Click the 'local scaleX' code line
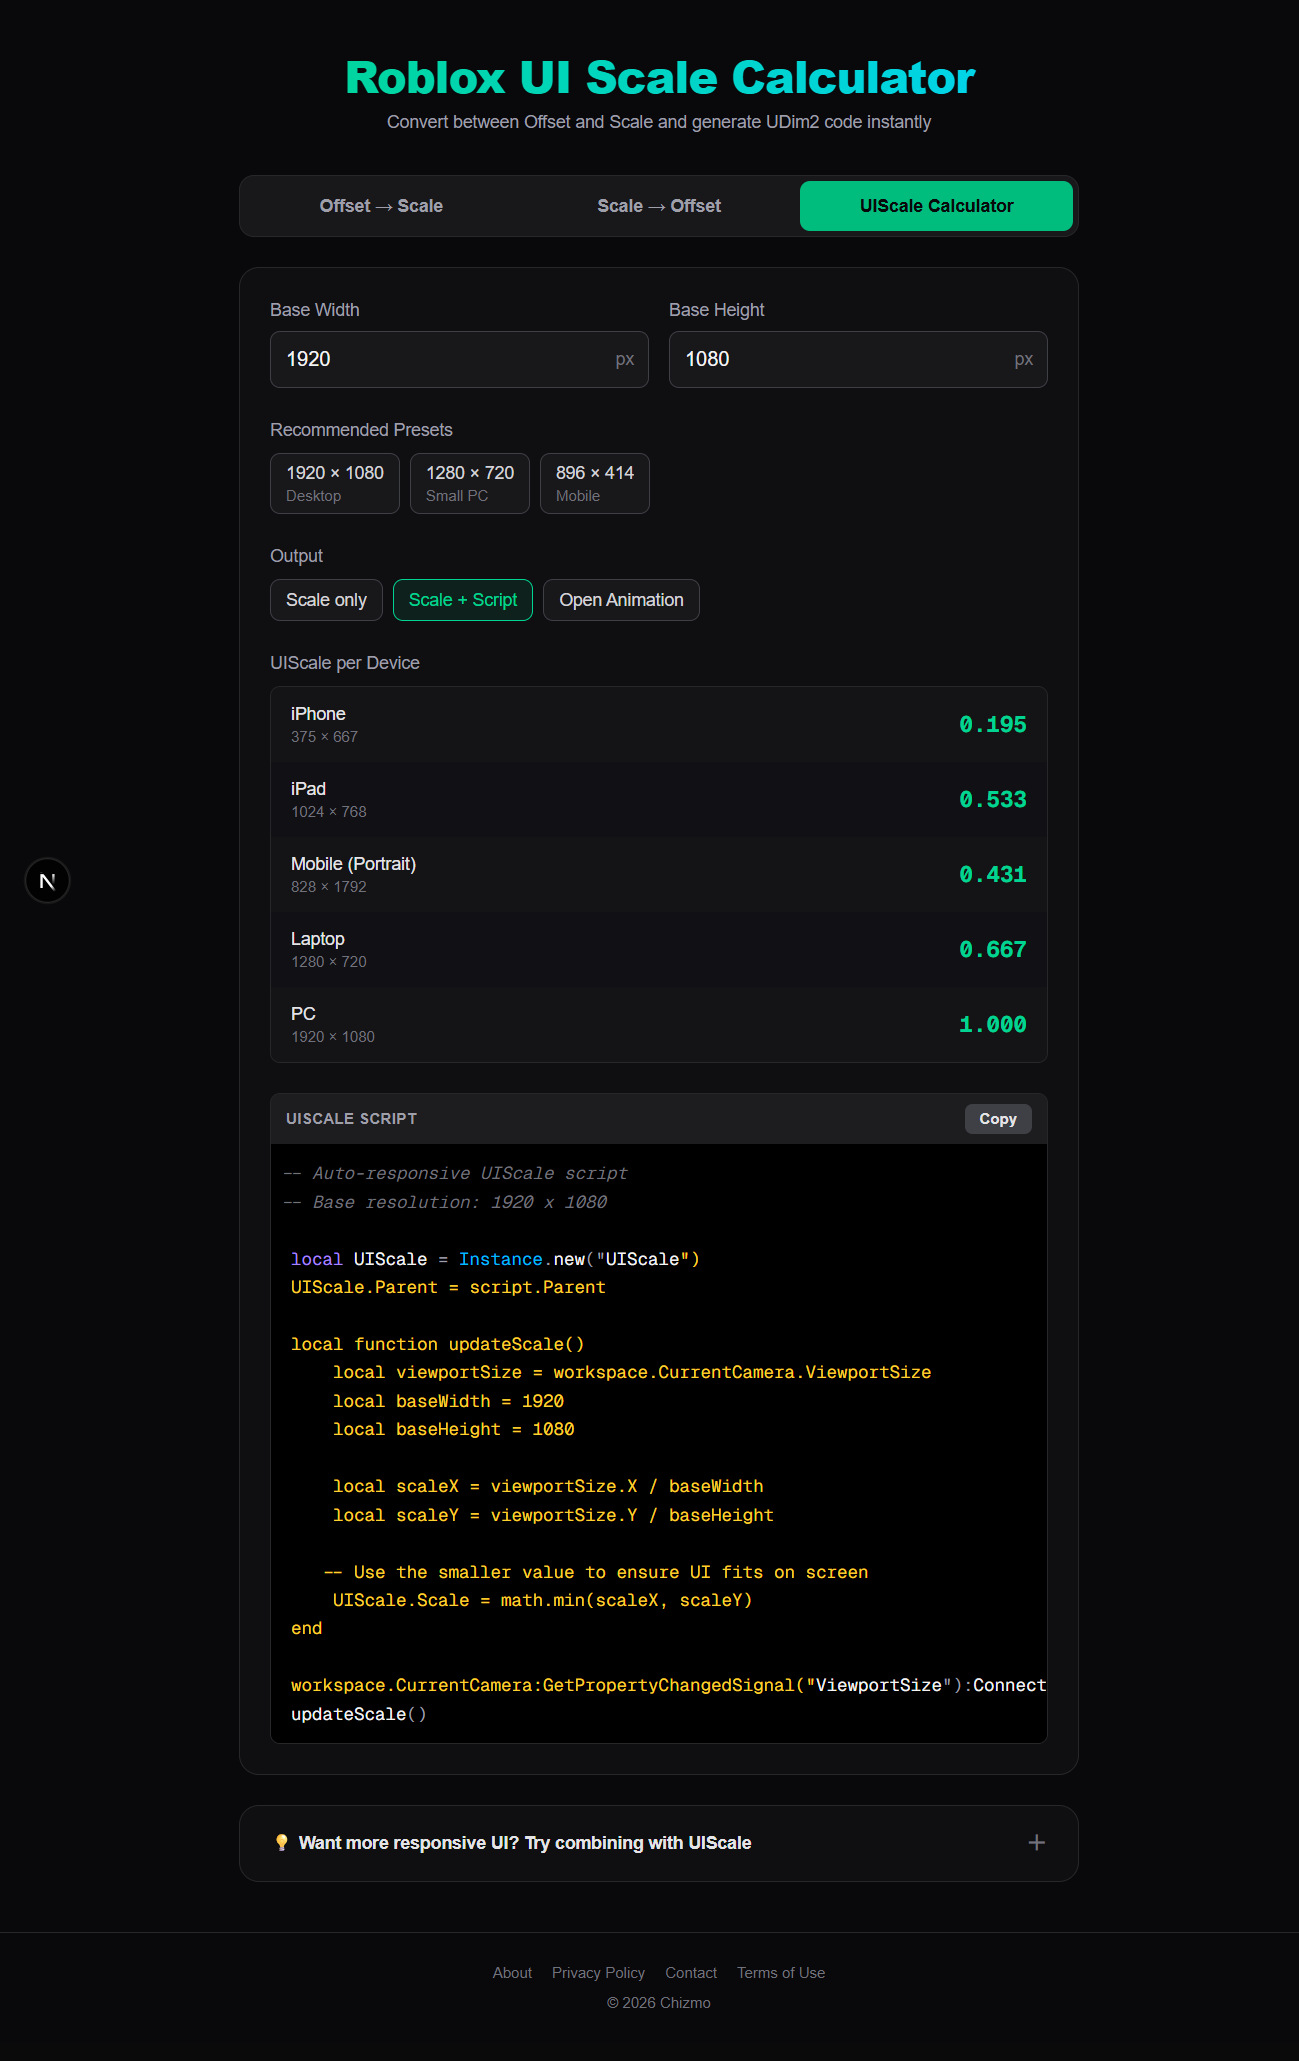Viewport: 1299px width, 2061px height. 548,1487
